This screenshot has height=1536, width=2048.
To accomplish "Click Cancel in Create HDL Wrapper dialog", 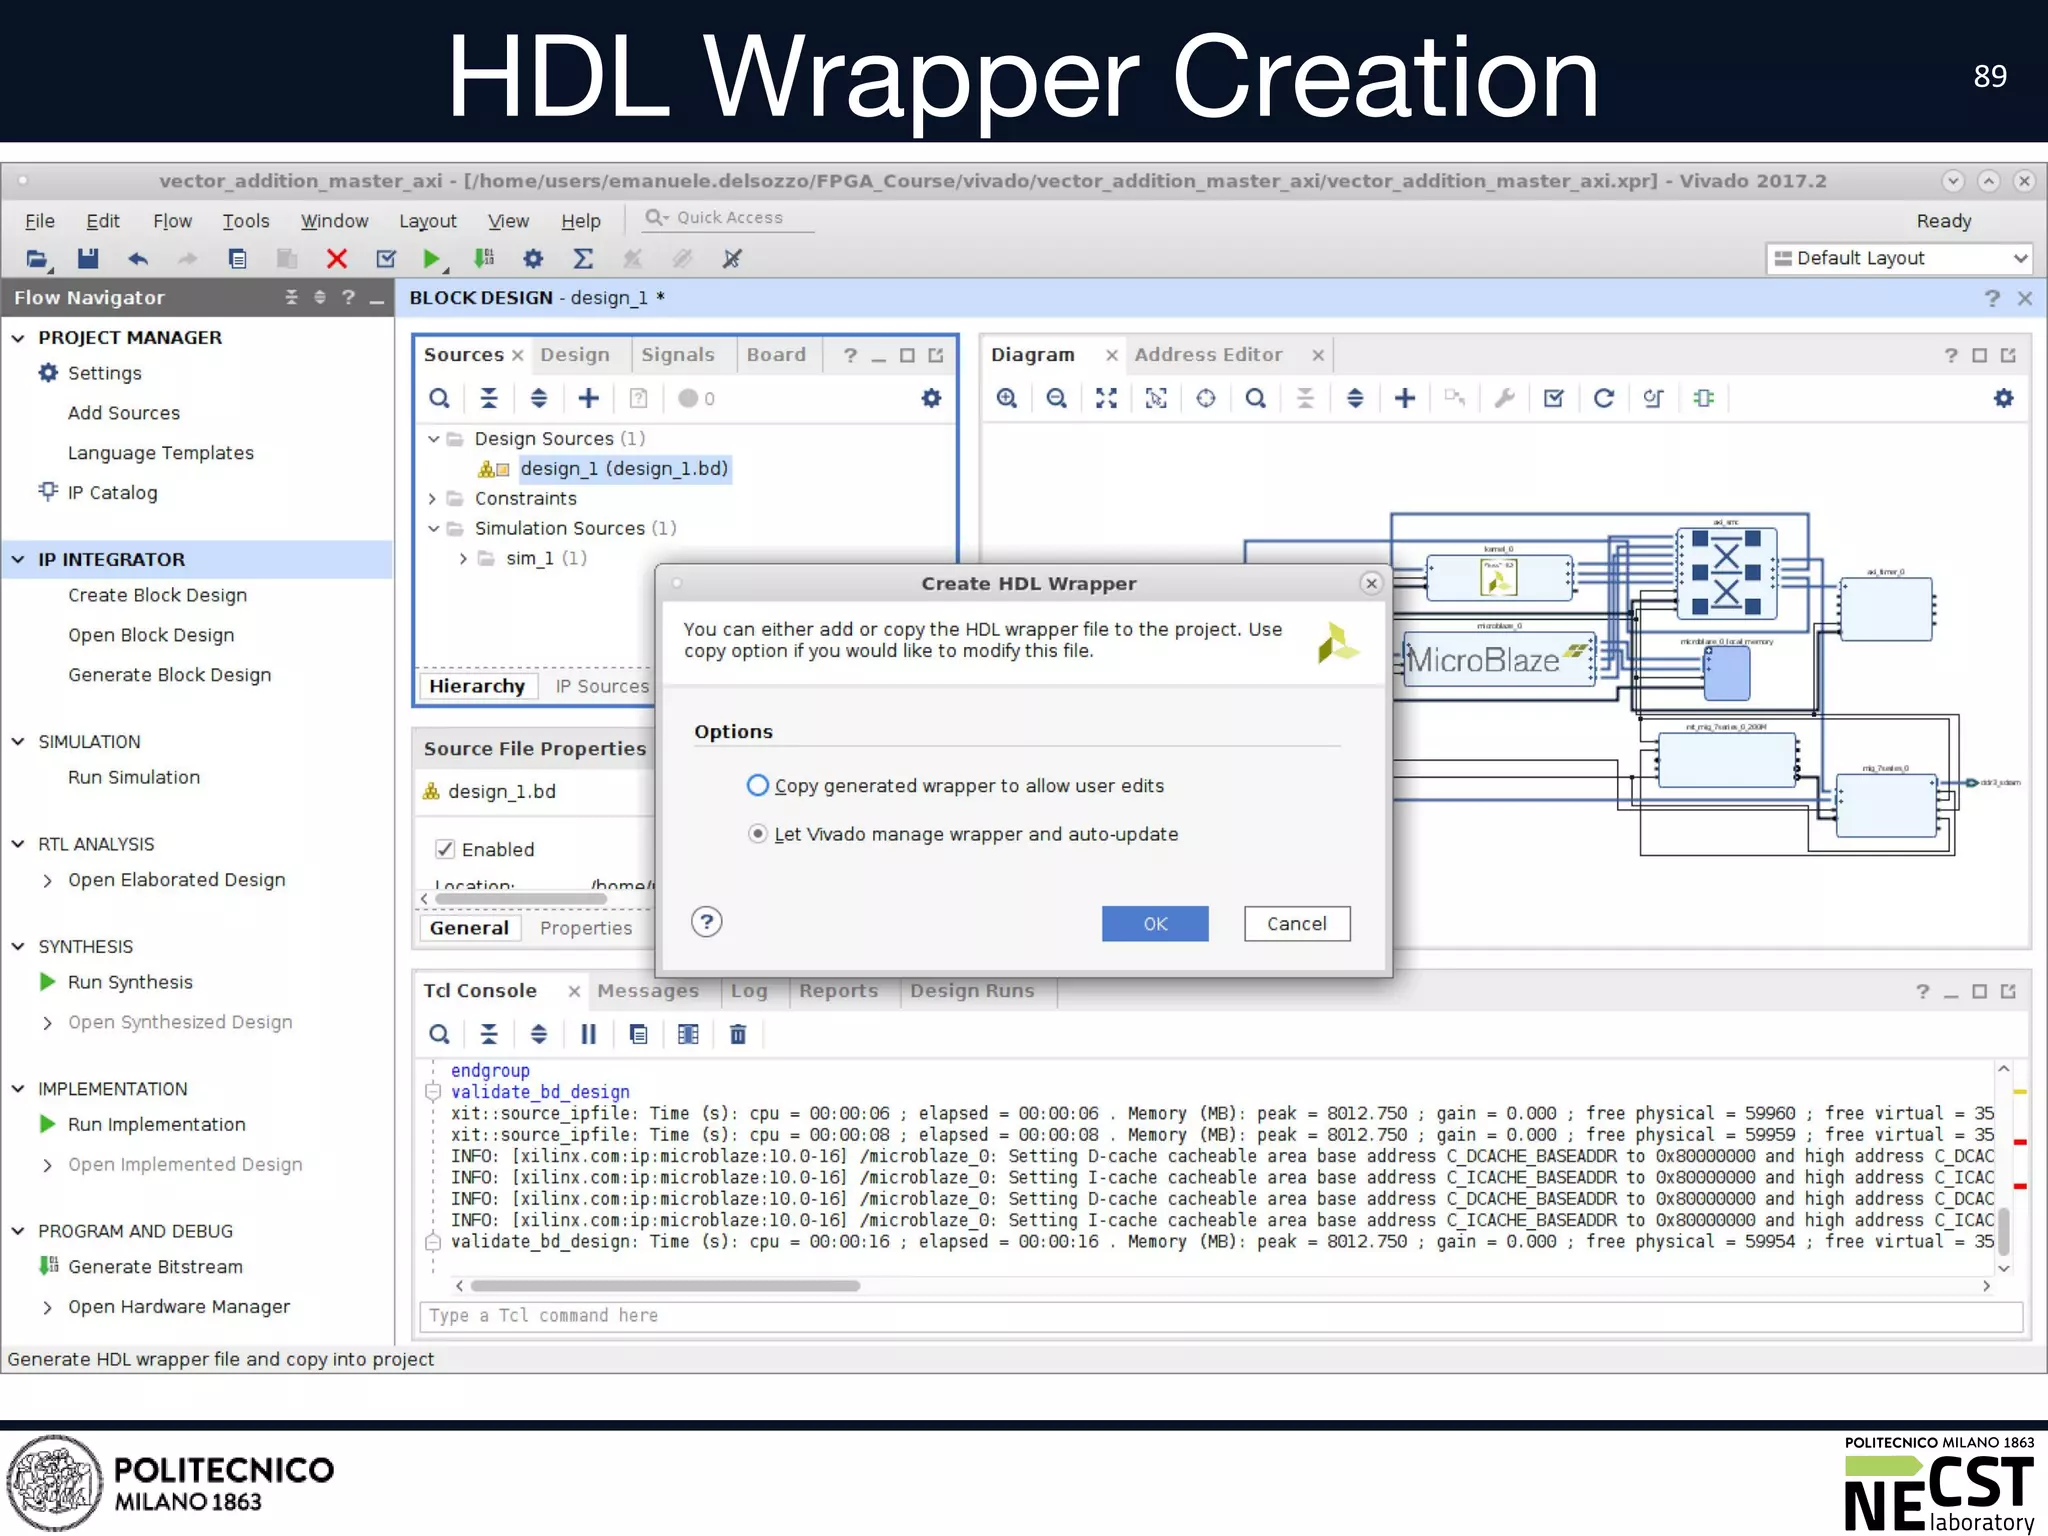I will click(1297, 924).
